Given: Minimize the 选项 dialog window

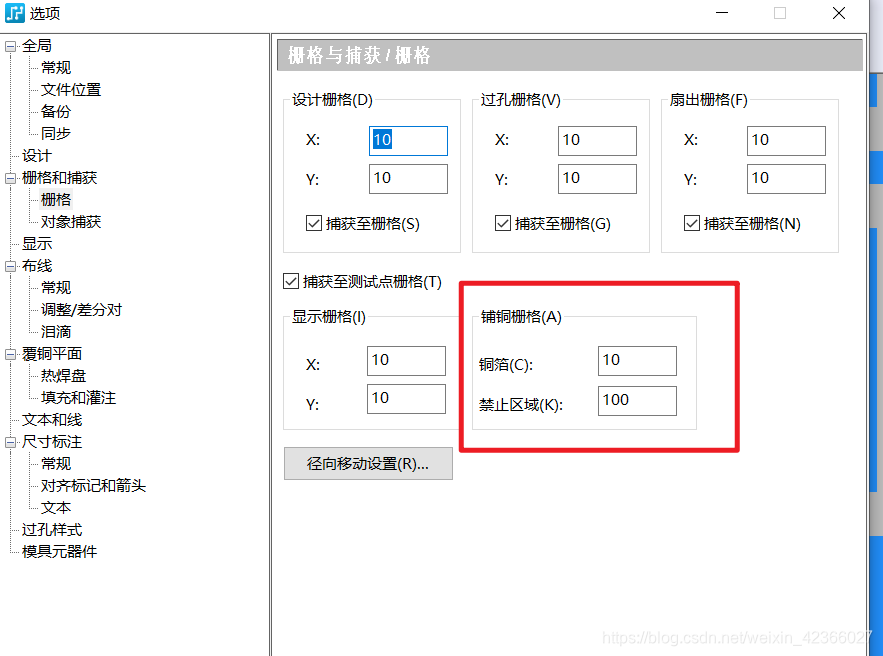Looking at the screenshot, I should pos(722,13).
